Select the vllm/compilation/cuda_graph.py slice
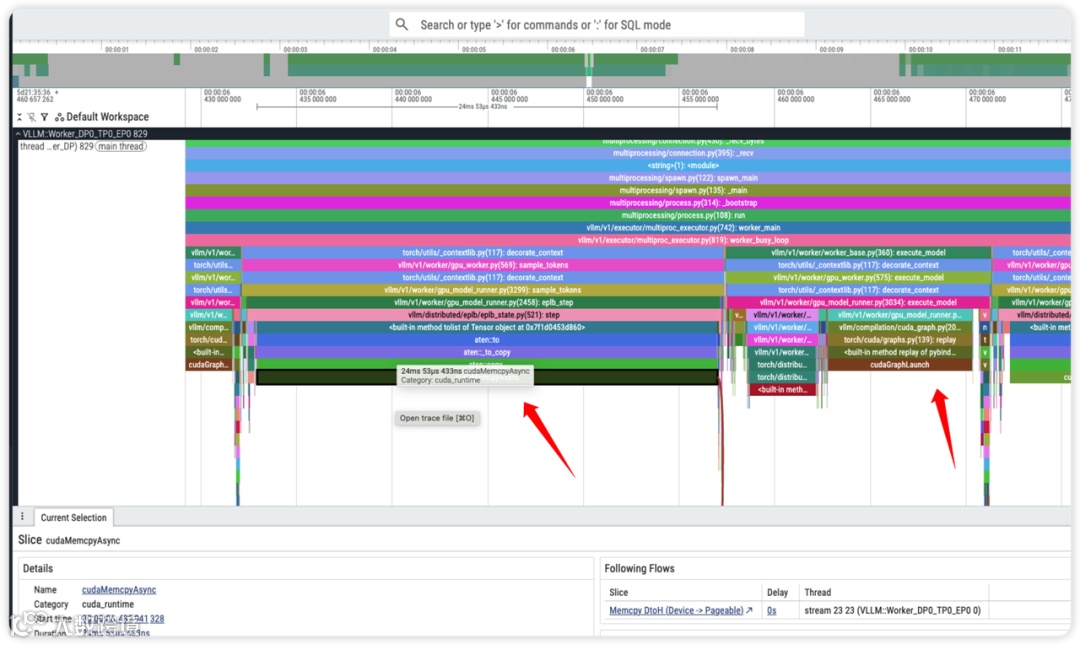The height and width of the screenshot is (645, 1080). click(x=900, y=327)
